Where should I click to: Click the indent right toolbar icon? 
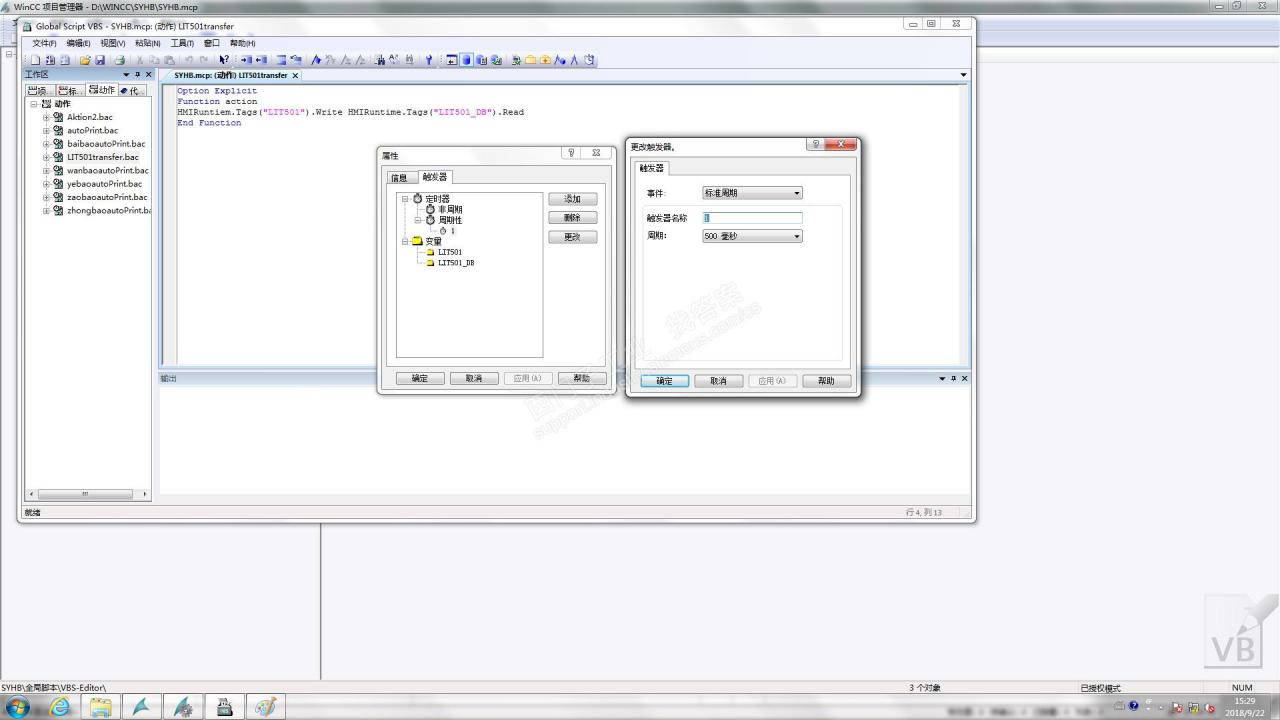[246, 60]
